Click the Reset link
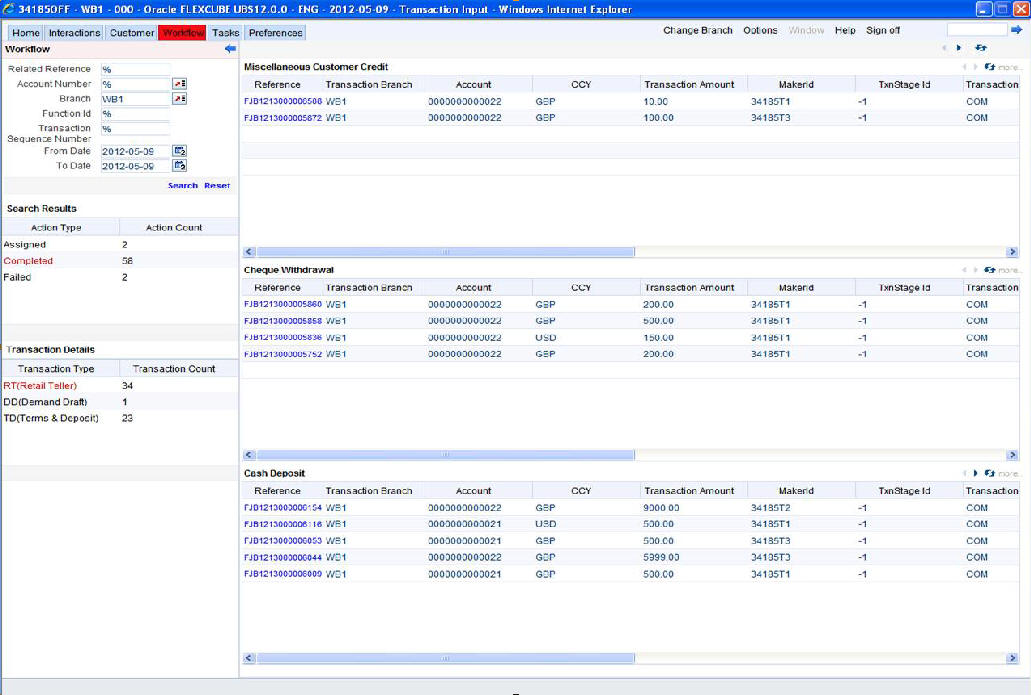Image resolution: width=1031 pixels, height=695 pixels. click(217, 186)
